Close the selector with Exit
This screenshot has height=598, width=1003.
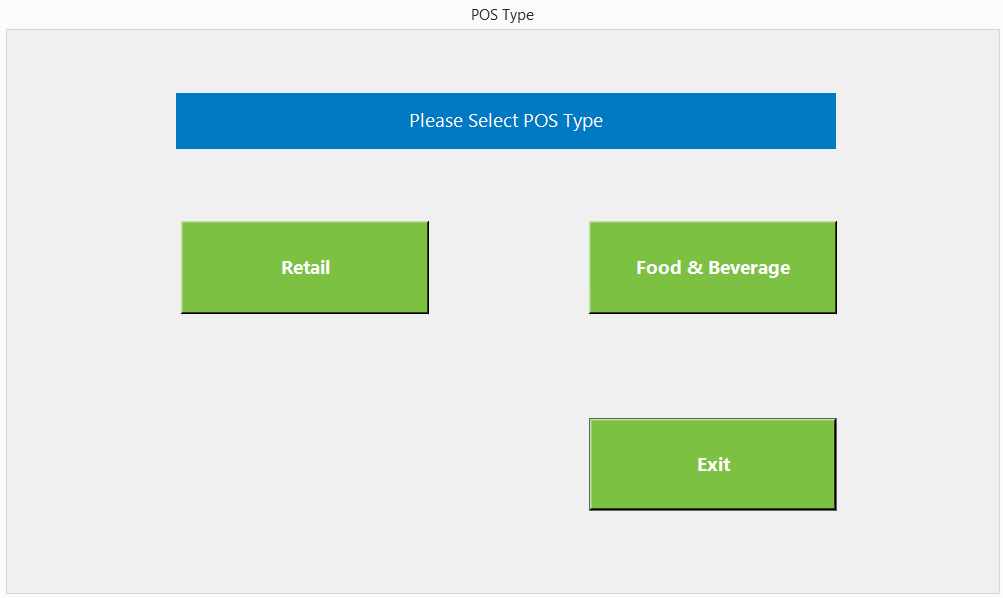point(713,465)
